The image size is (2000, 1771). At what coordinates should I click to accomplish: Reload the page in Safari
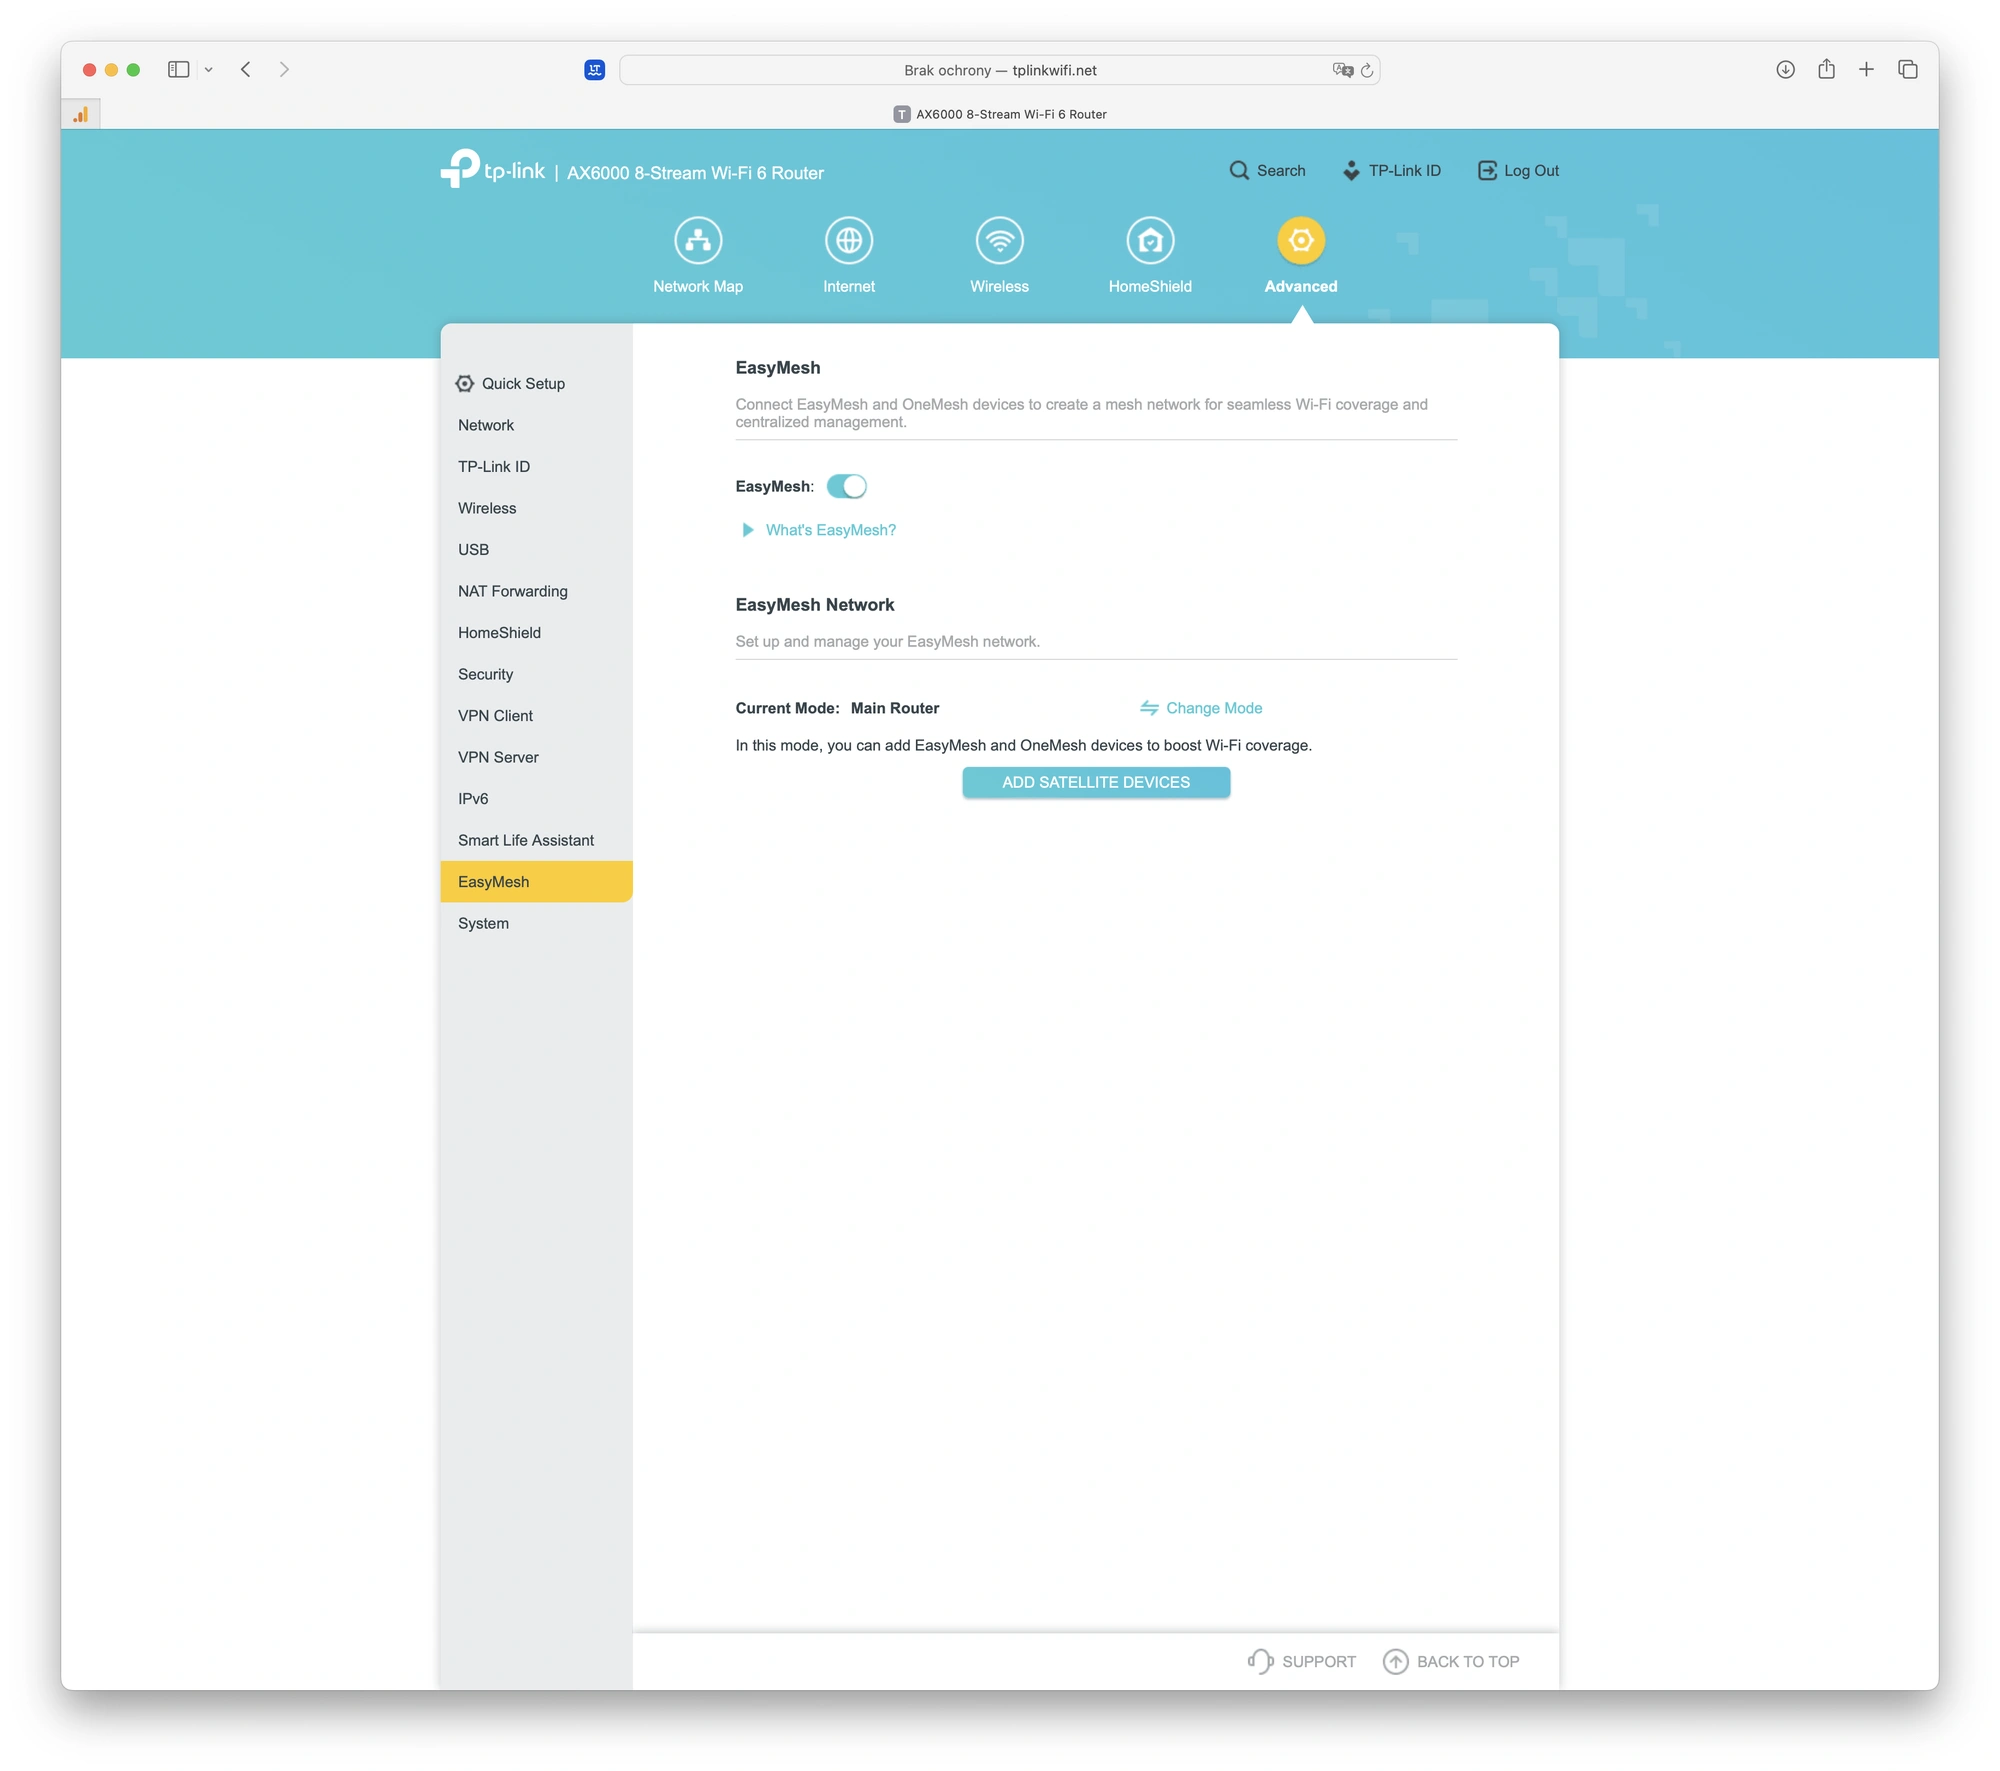pos(1367,70)
